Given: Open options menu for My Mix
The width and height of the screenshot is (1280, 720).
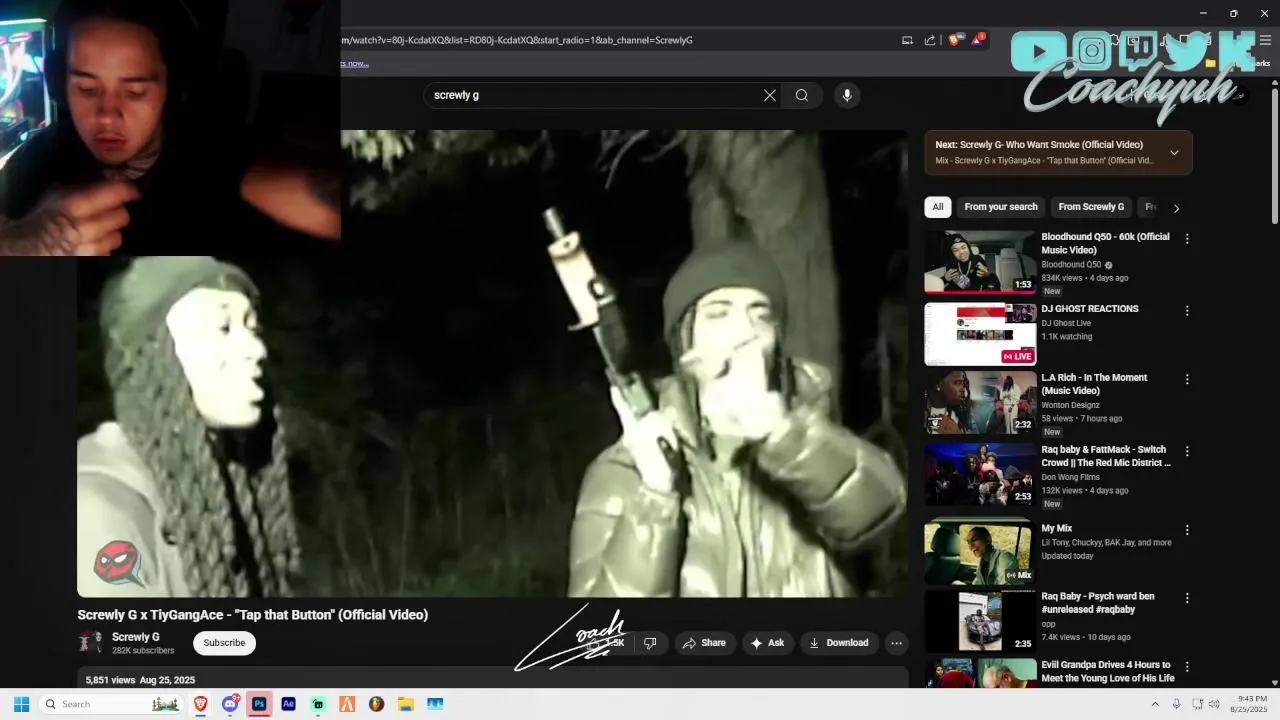Looking at the screenshot, I should tap(1187, 530).
